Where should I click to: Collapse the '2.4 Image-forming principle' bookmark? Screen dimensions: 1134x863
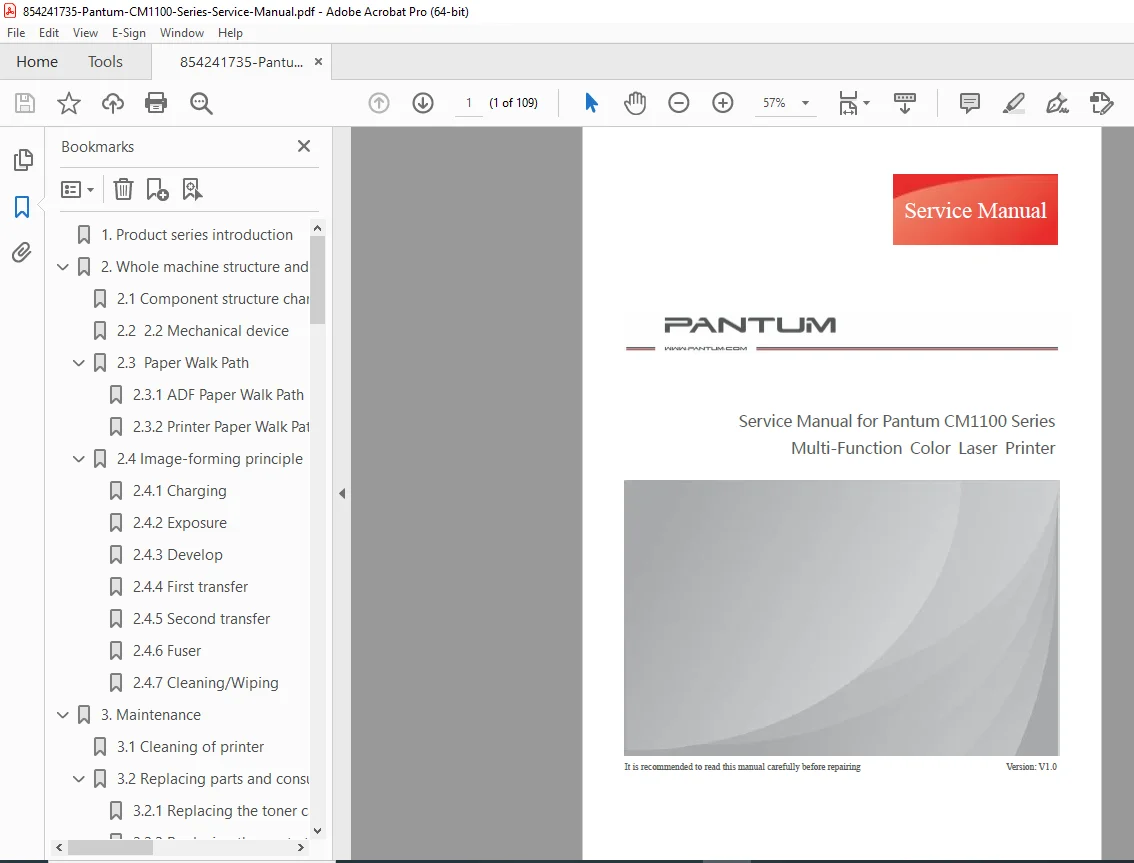click(x=79, y=459)
